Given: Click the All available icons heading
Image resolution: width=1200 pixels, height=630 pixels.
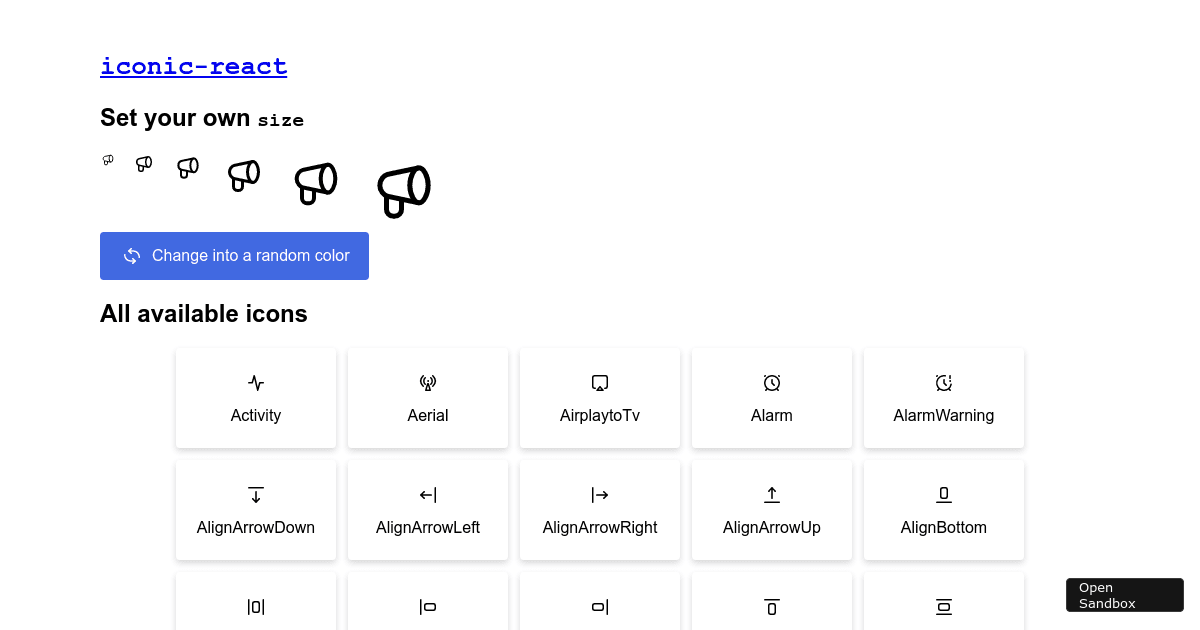Looking at the screenshot, I should click(203, 313).
